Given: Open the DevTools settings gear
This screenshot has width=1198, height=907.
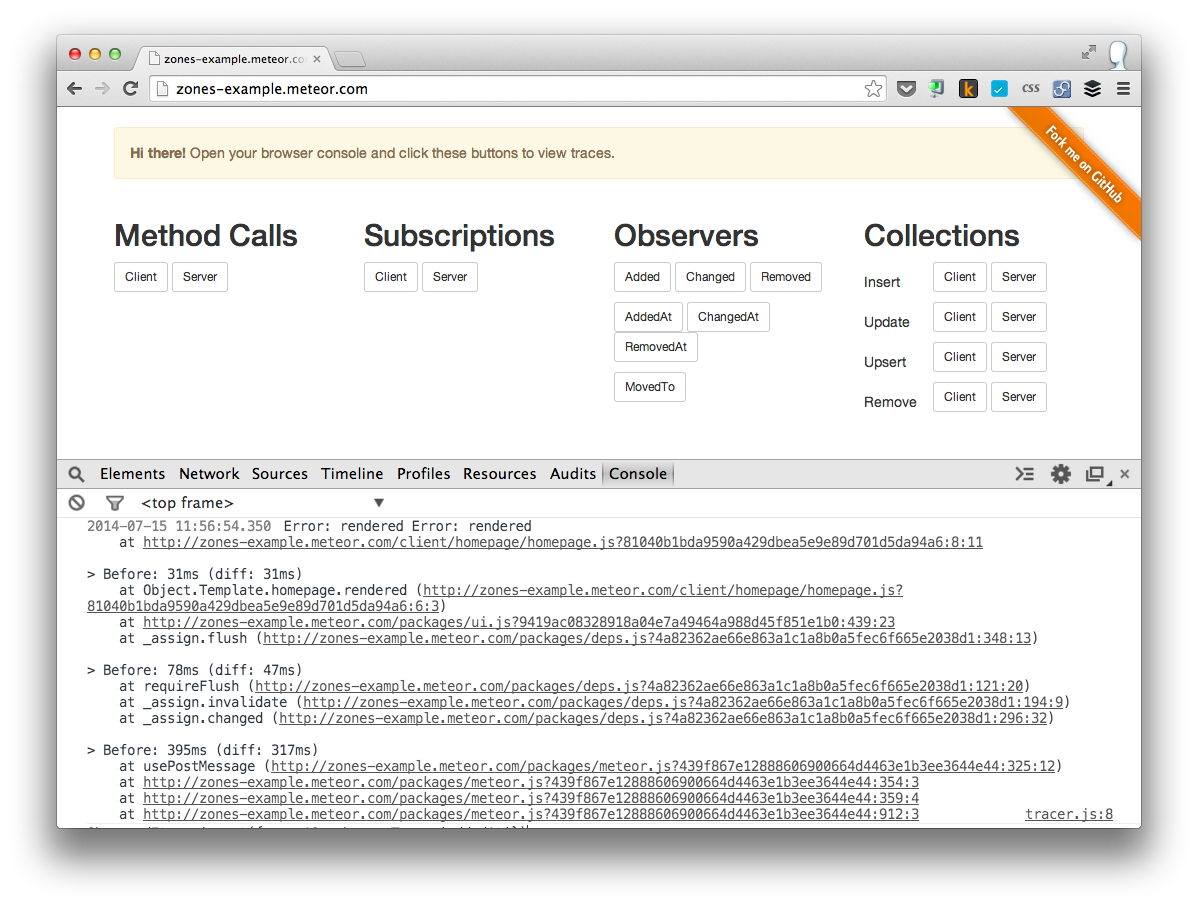Looking at the screenshot, I should pos(1060,474).
